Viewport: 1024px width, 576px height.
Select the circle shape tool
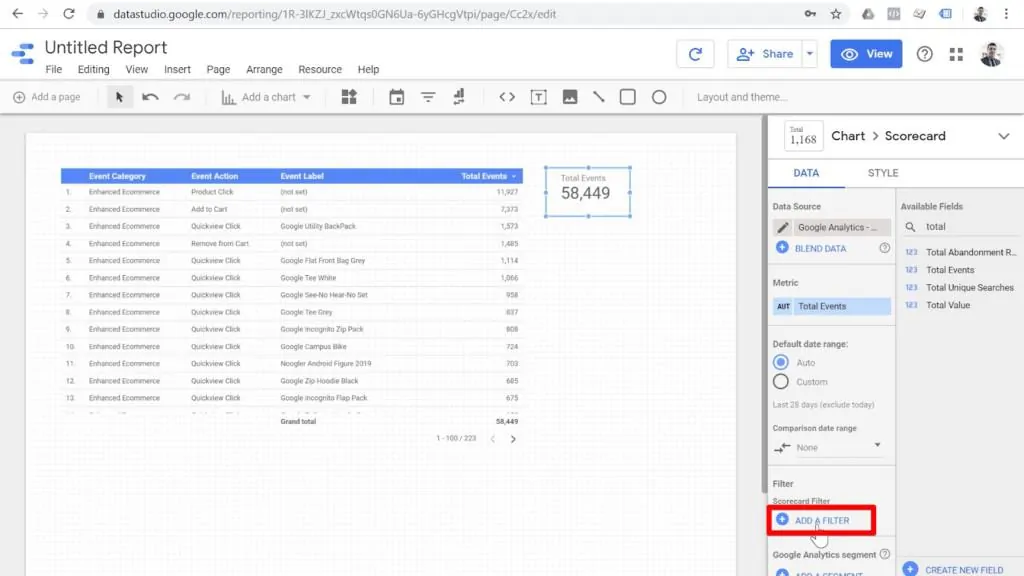659,97
